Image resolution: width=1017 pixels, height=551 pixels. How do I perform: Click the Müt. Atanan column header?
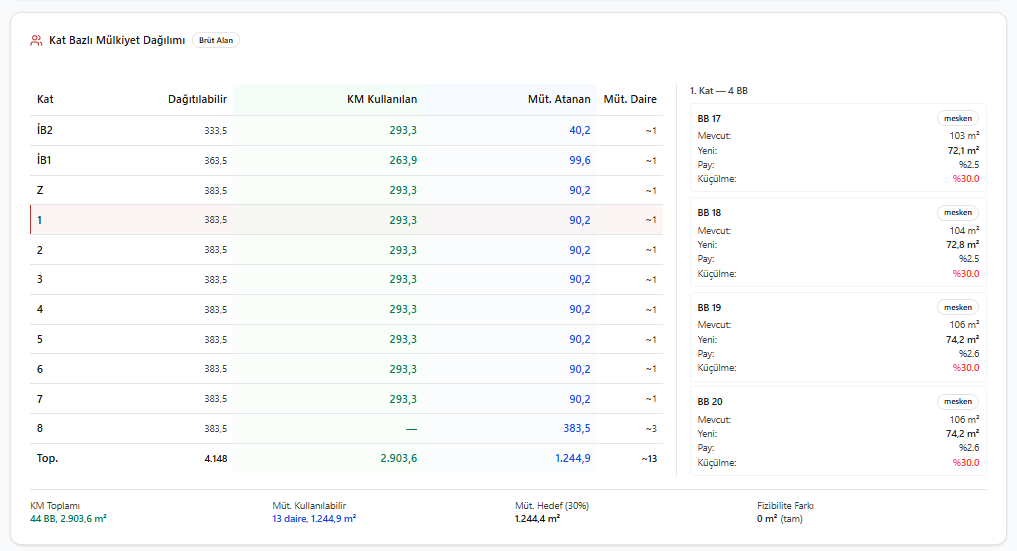pos(559,99)
